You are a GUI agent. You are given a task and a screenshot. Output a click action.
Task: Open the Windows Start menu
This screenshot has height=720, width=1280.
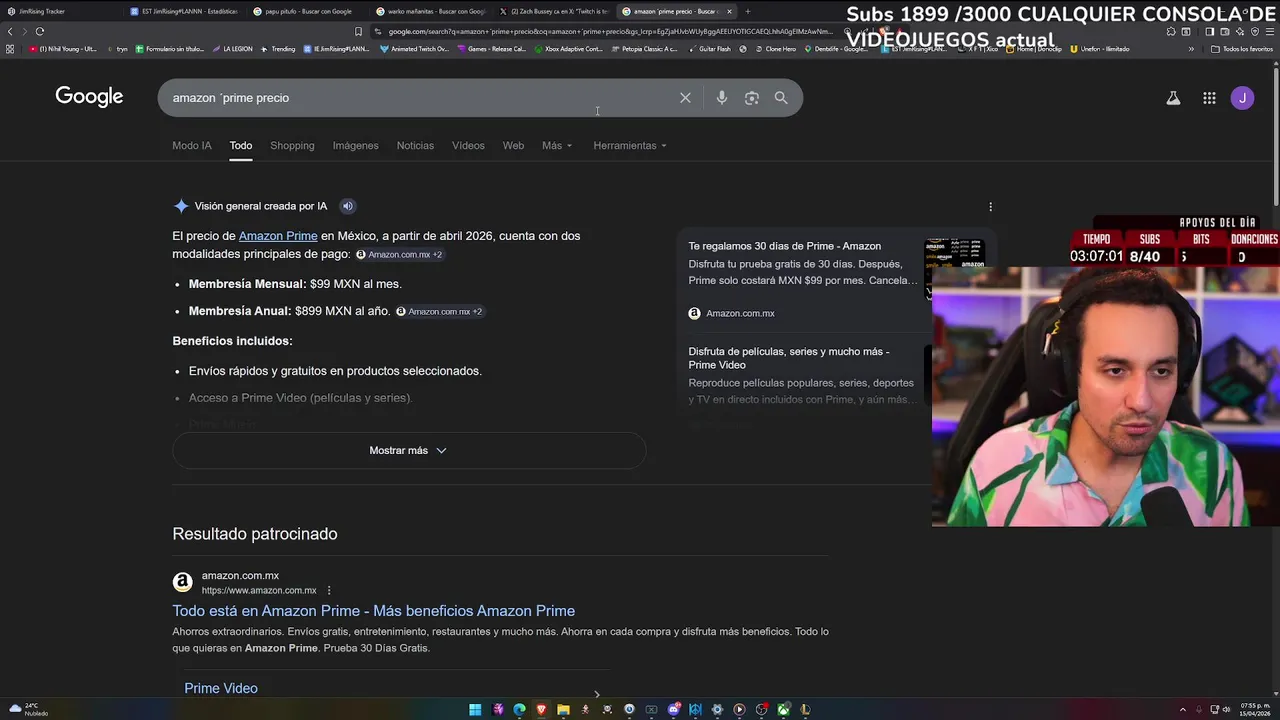pos(475,710)
